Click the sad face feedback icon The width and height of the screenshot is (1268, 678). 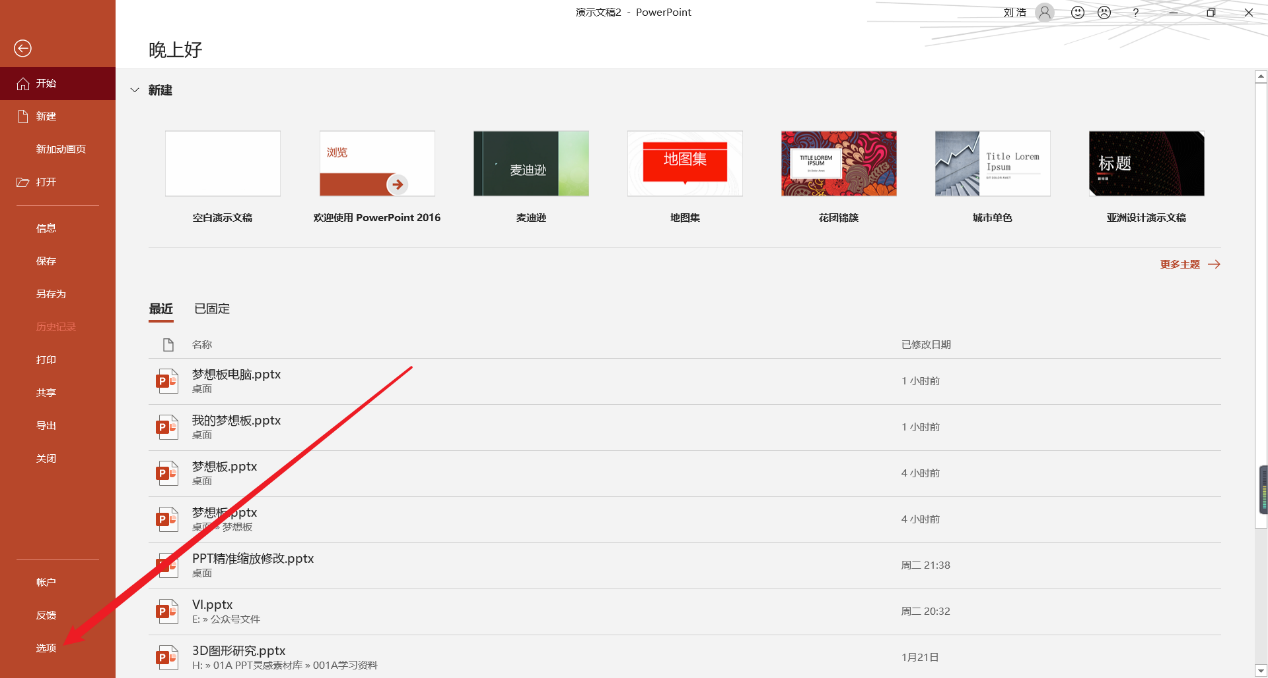coord(1104,12)
